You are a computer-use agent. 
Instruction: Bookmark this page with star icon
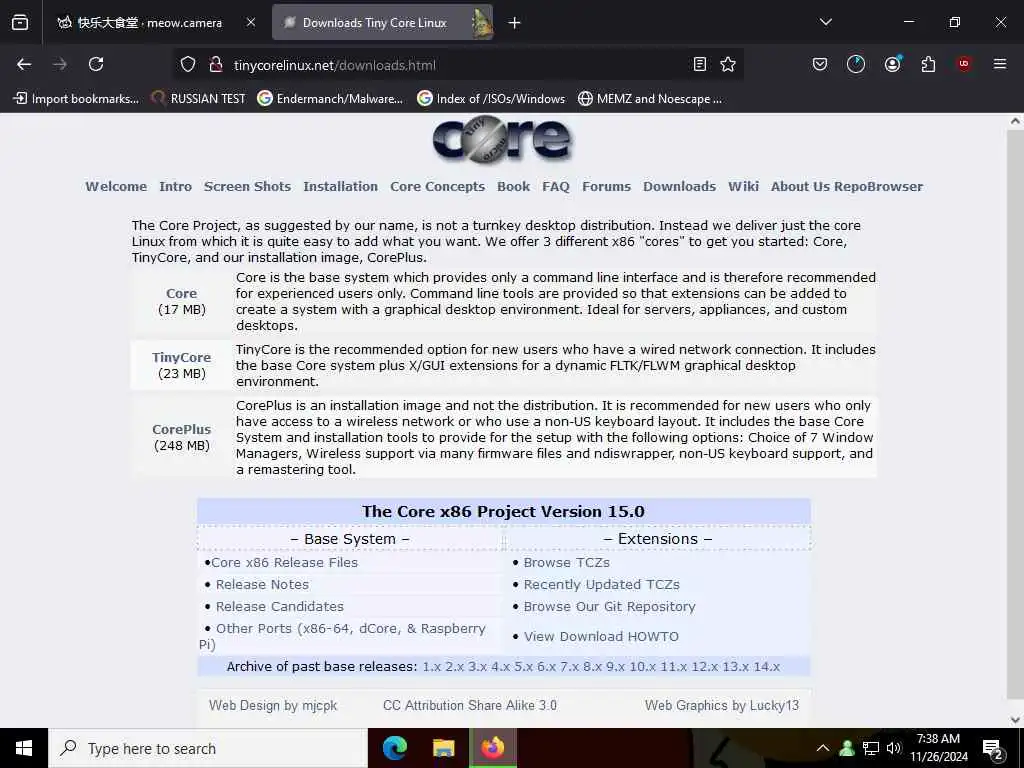[728, 64]
